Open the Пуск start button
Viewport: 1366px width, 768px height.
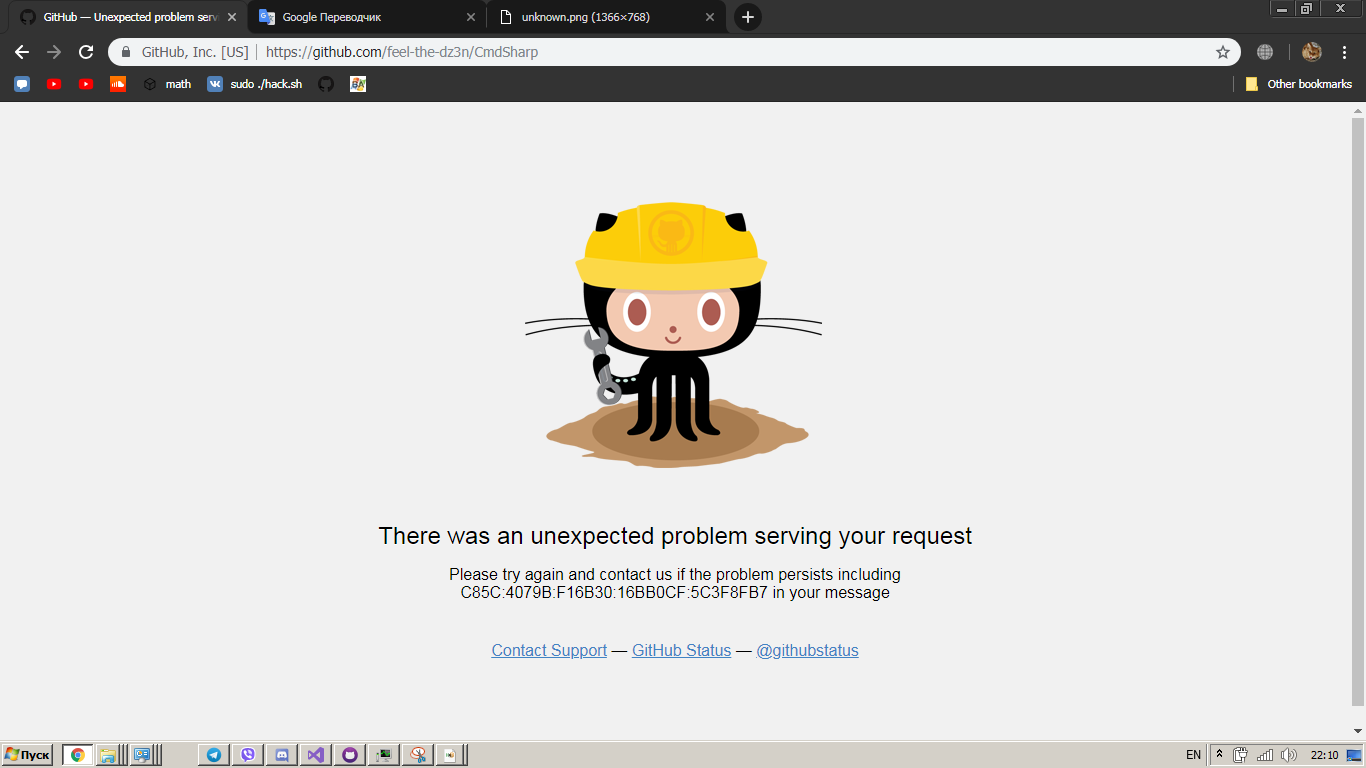(28, 755)
